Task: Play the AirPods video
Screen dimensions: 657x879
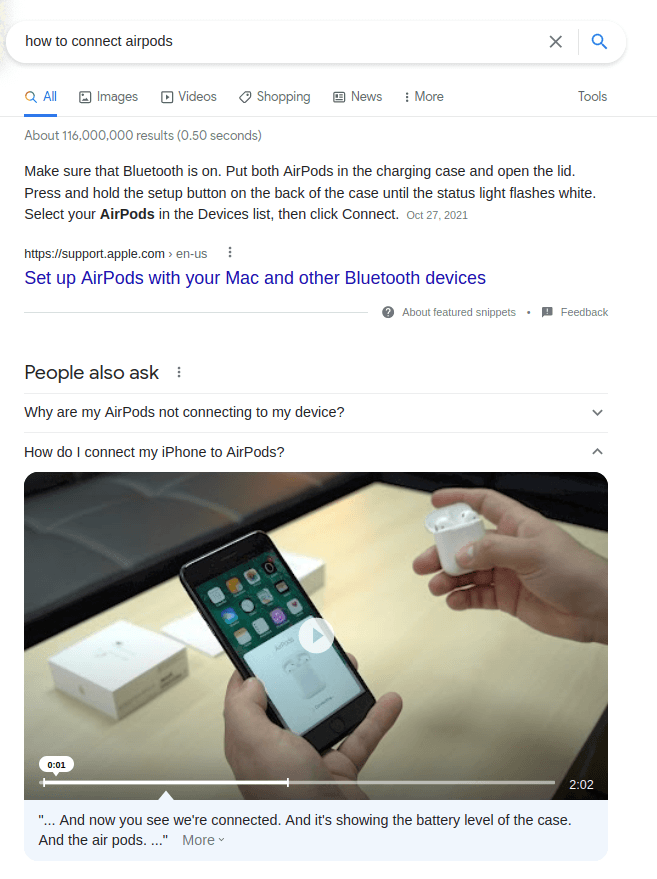Action: click(316, 635)
